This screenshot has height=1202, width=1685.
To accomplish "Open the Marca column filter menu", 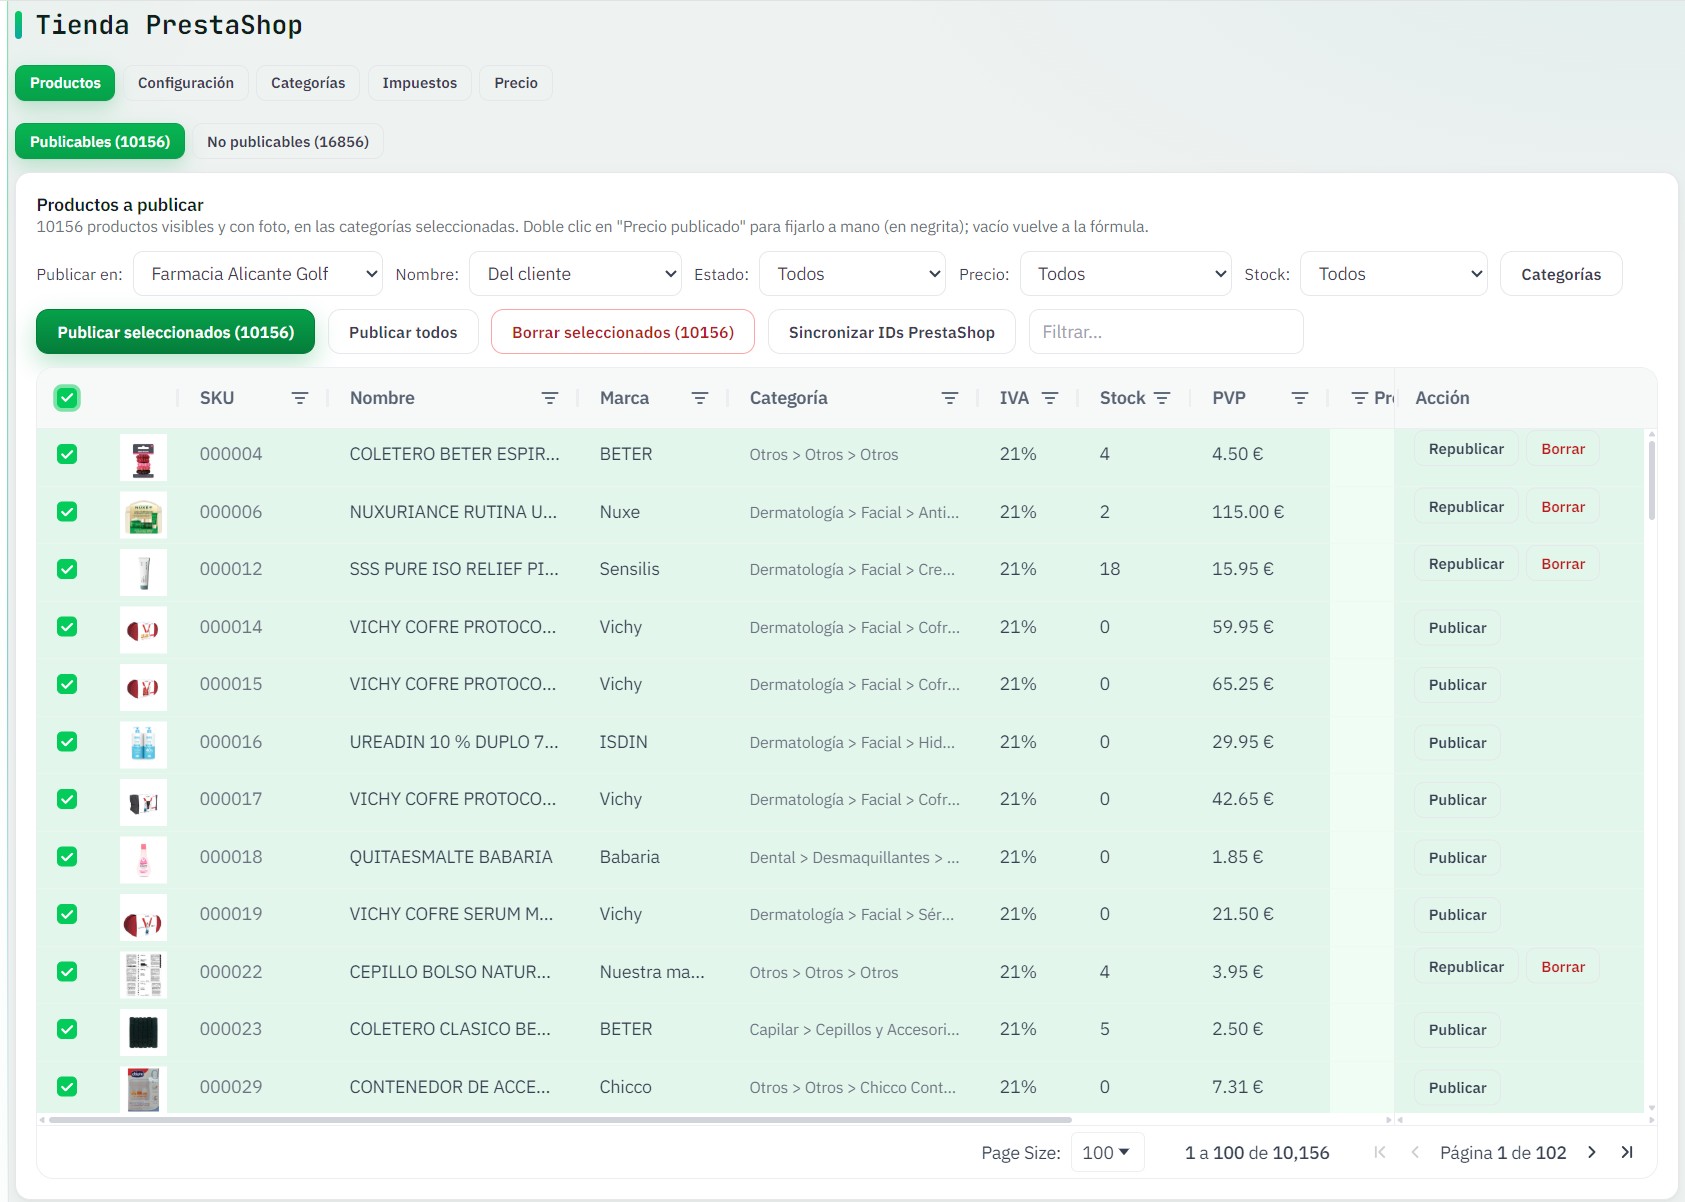I will tap(699, 398).
